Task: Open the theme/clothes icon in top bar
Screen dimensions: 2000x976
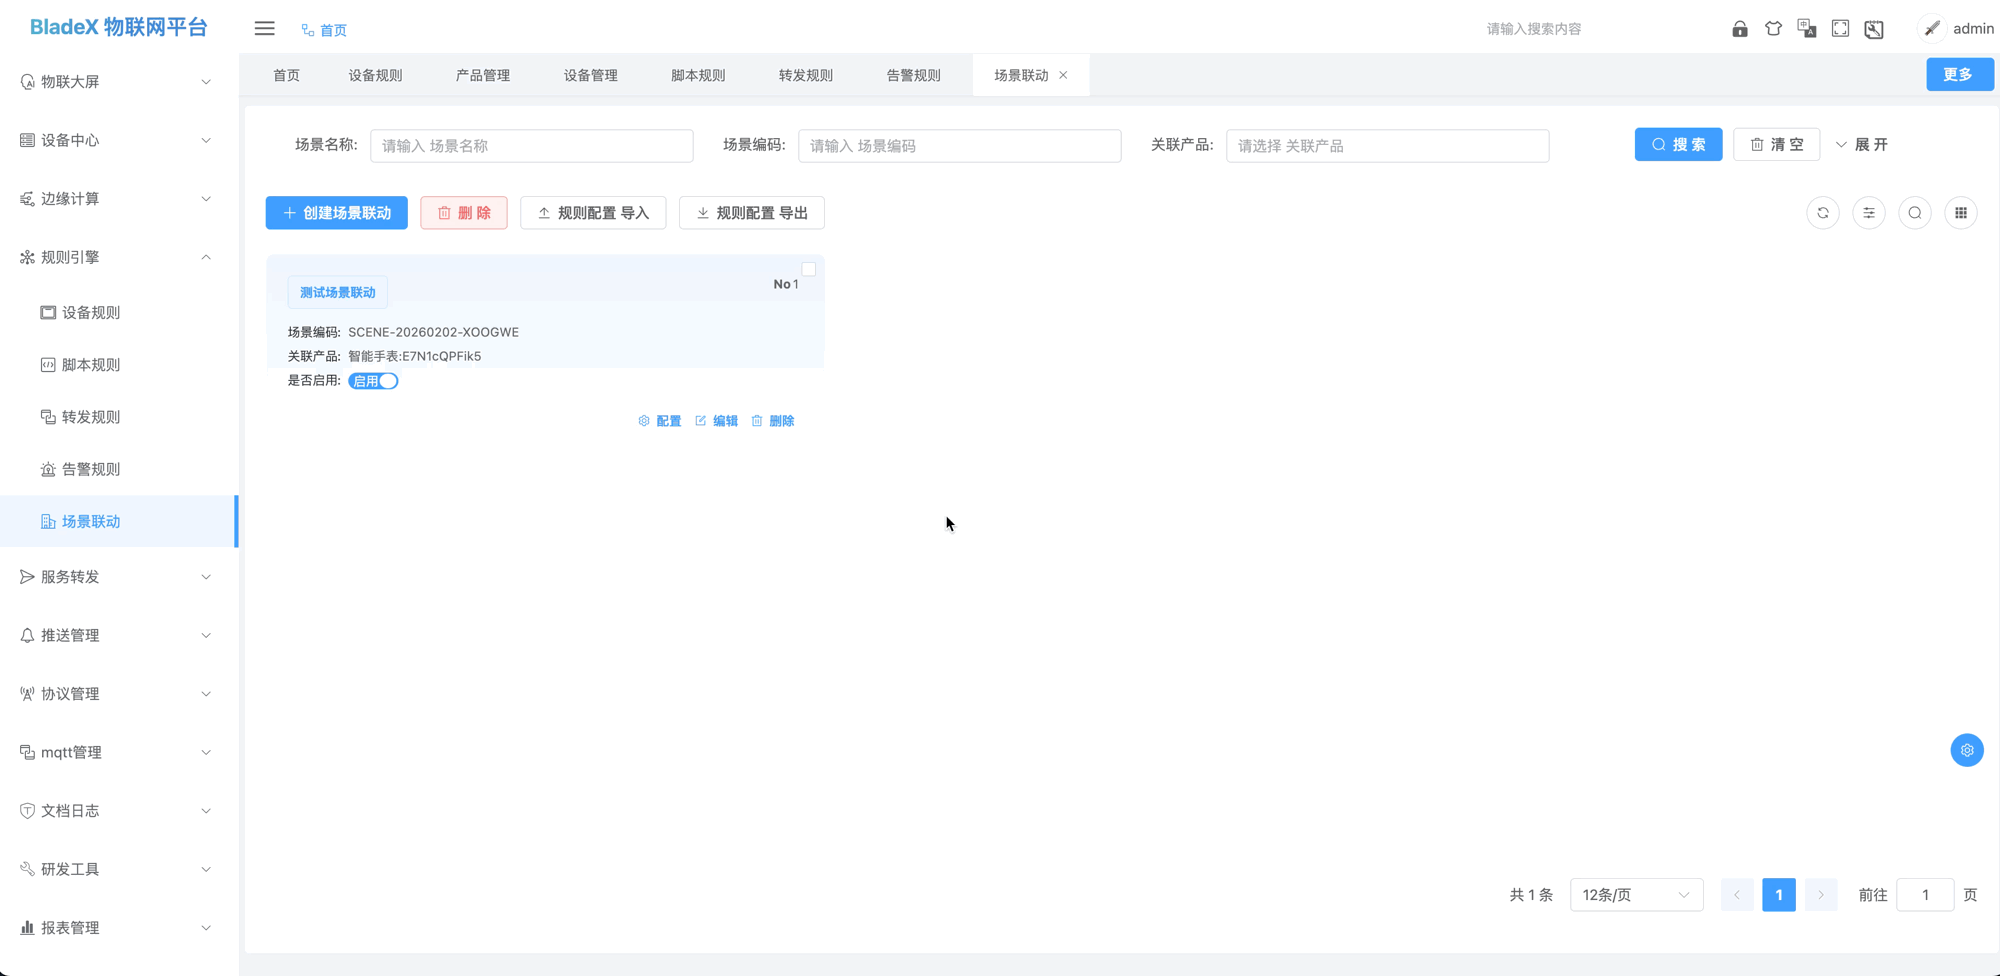Action: (1773, 28)
